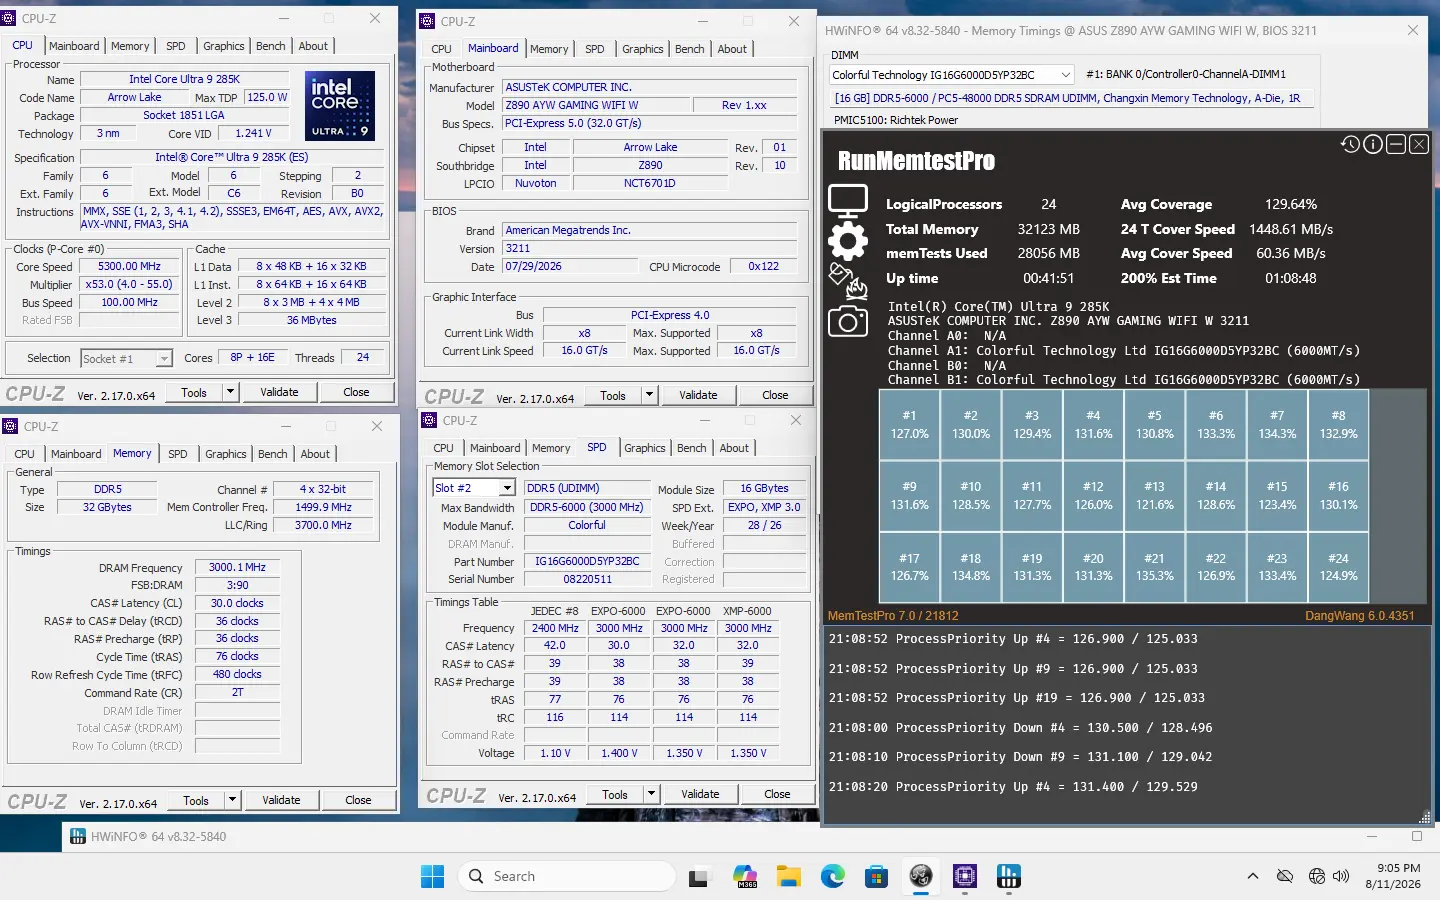Click the Tools button in CPU-Z memory timings window
Viewport: 1440px width, 900px height.
pyautogui.click(x=196, y=800)
